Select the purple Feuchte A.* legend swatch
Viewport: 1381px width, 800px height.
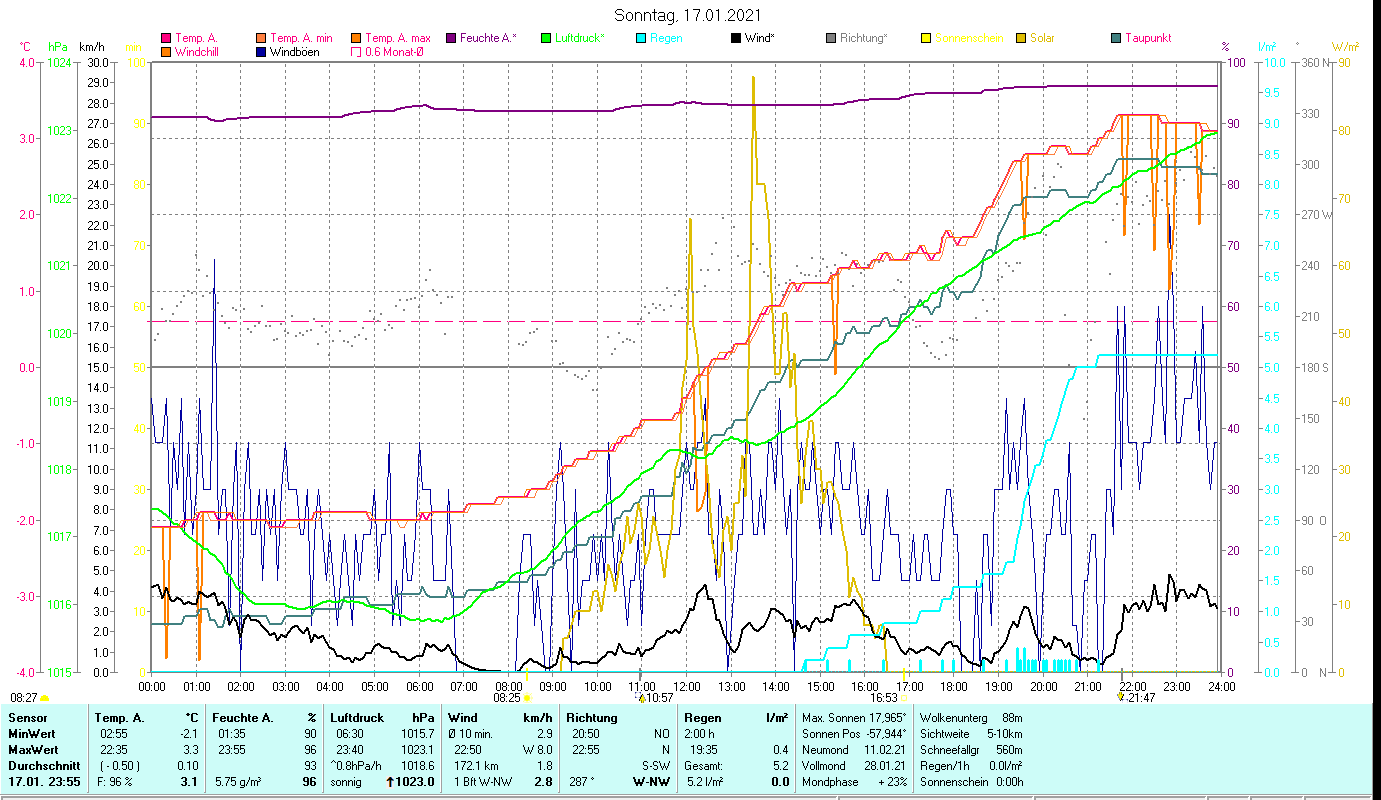tap(451, 38)
